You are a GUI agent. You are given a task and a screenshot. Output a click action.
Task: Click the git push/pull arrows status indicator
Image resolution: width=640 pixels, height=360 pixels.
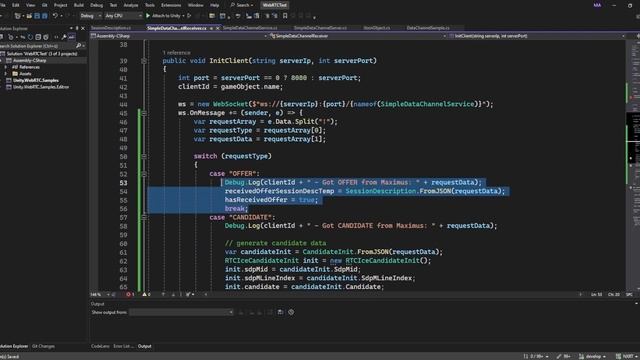click(536, 356)
